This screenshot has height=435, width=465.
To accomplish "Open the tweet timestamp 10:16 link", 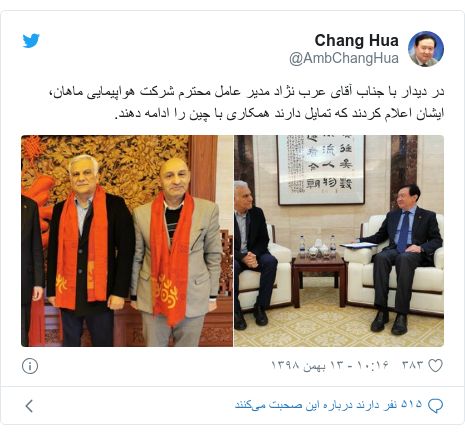I will (x=330, y=365).
